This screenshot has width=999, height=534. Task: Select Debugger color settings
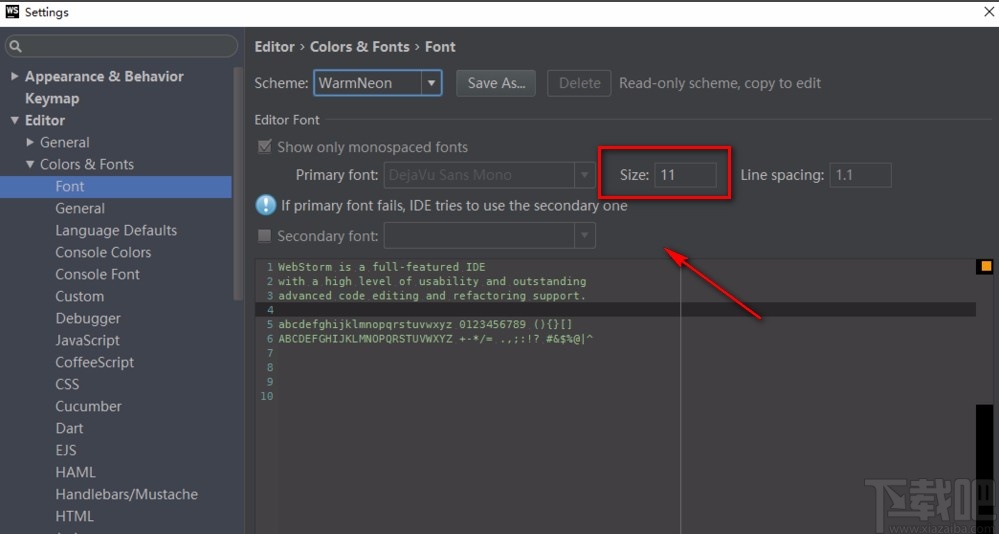(88, 319)
